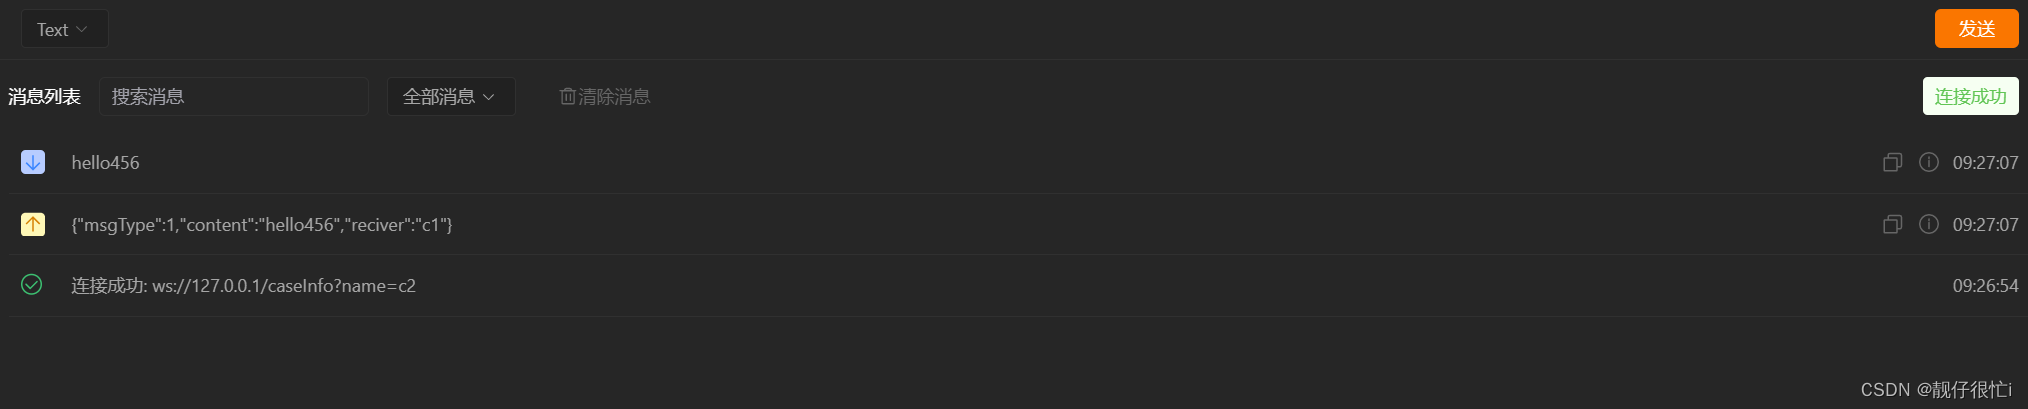Select the hello456 message row
This screenshot has height=409, width=2028.
pos(1014,162)
